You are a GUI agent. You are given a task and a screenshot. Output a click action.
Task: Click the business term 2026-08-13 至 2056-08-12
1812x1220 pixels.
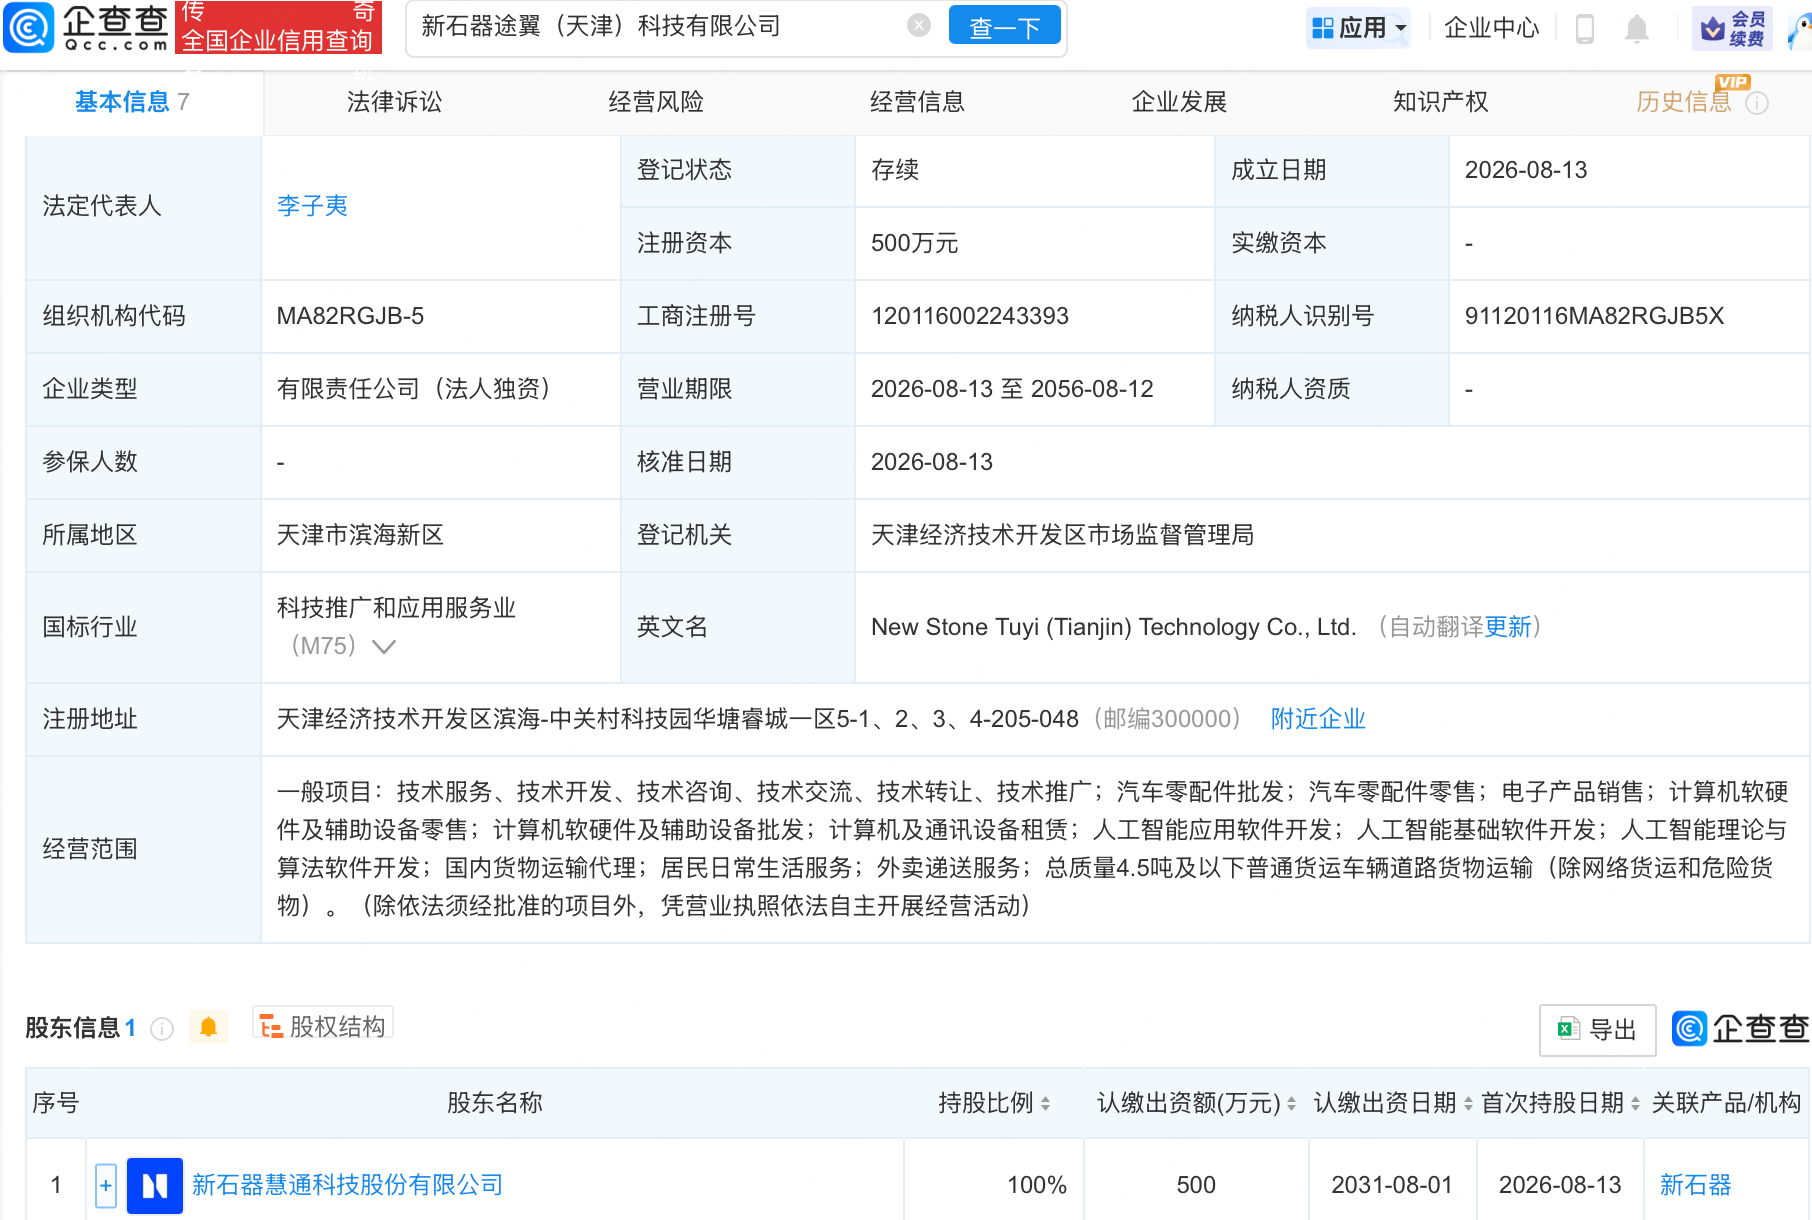1012,389
